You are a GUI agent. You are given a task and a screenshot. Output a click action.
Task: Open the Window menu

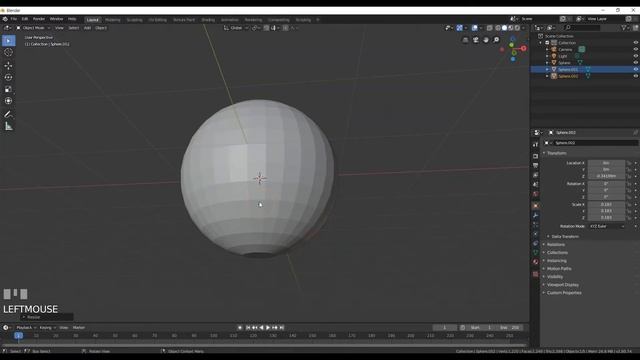tap(56, 19)
